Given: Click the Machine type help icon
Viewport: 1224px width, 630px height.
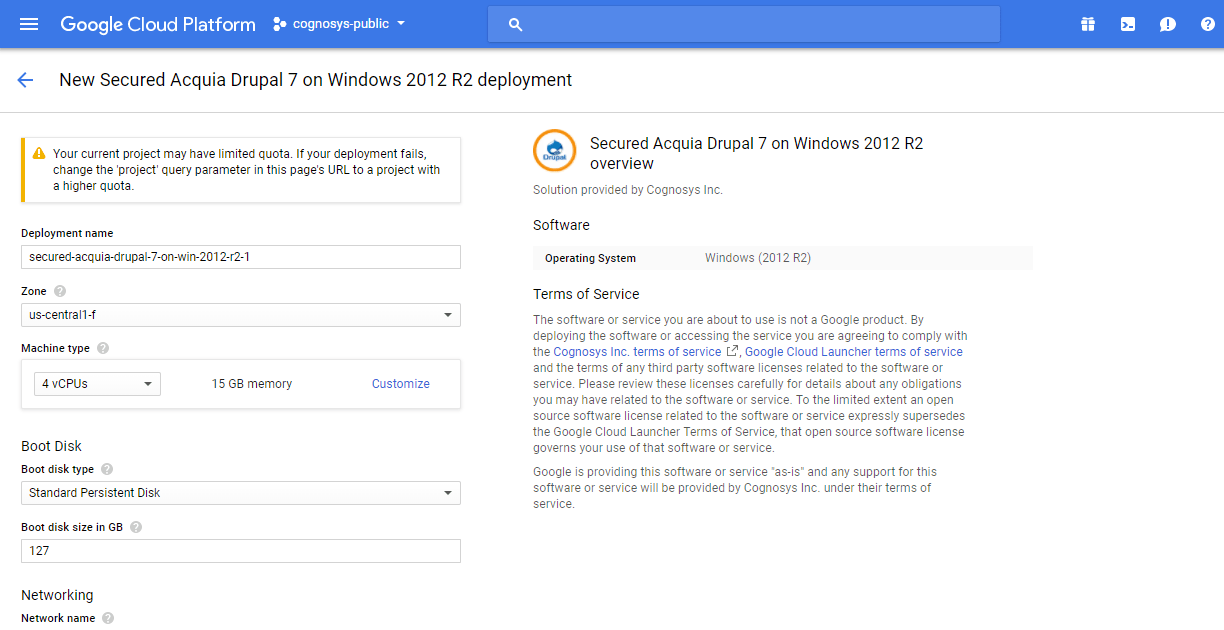Looking at the screenshot, I should (103, 348).
